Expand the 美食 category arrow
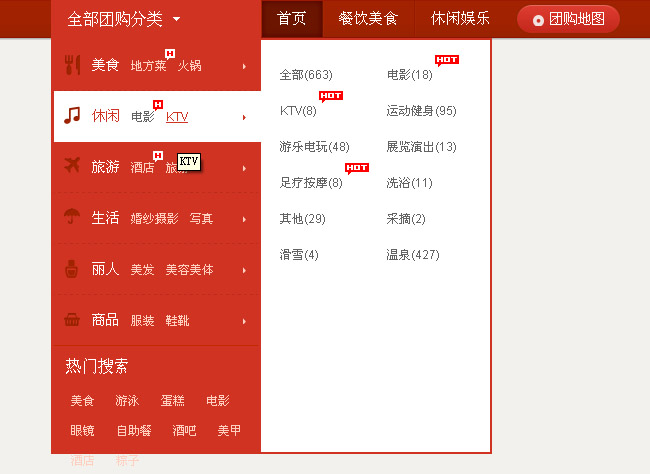Screen dimensions: 650x474 pyautogui.click(x=244, y=66)
